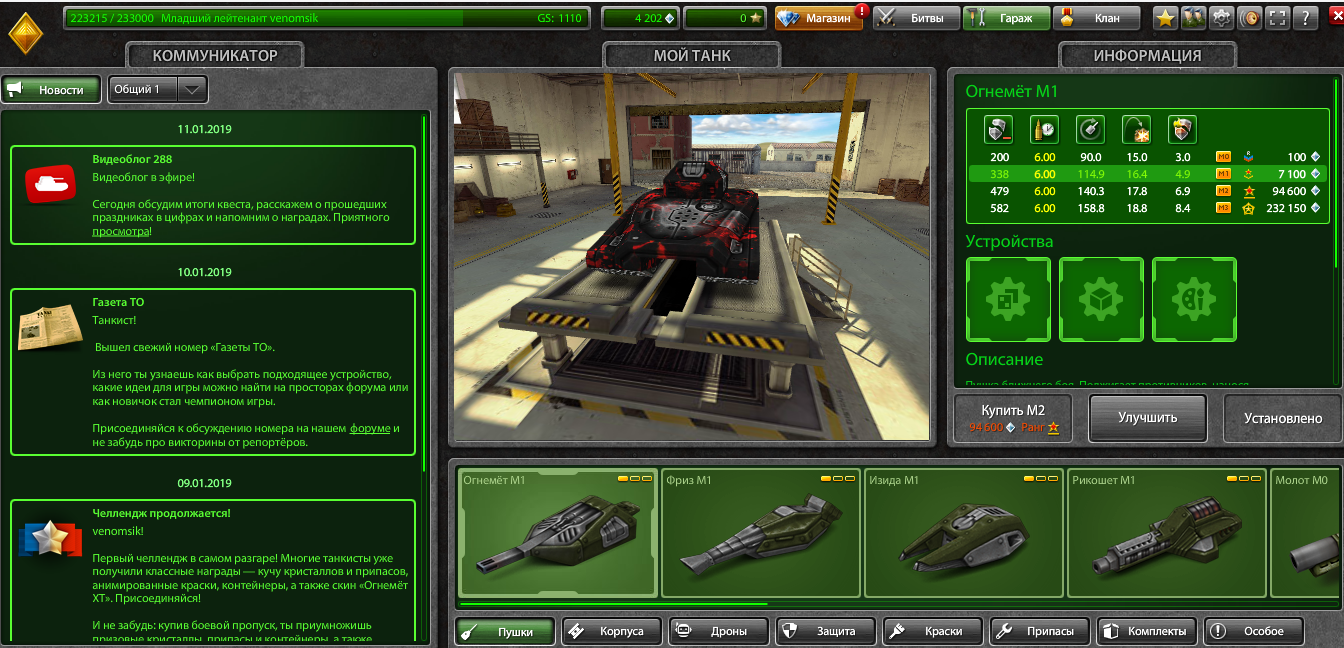This screenshot has width=1344, height=648.
Task: Click the range arc explosion icon
Action: click(1136, 129)
